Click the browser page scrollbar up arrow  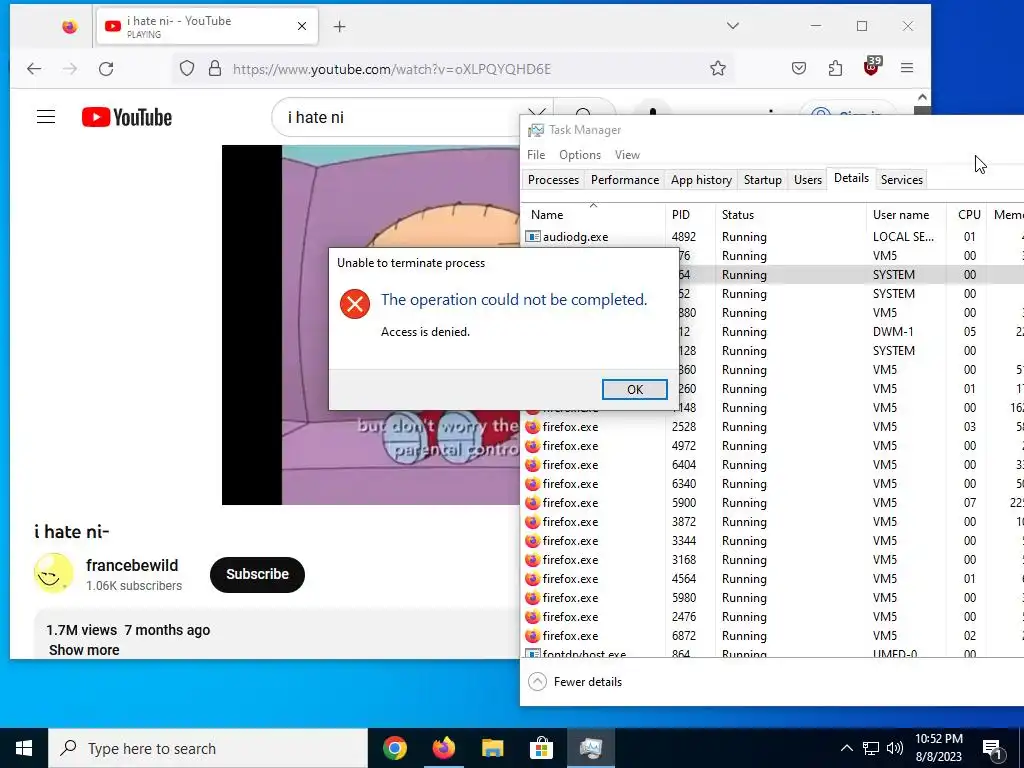point(922,97)
